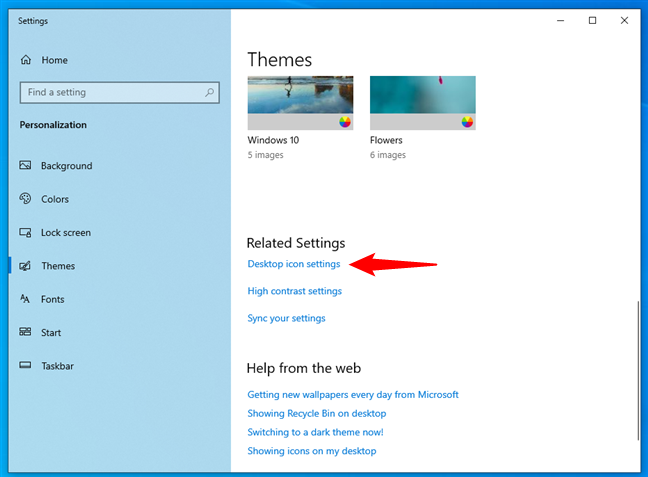The width and height of the screenshot is (648, 477).
Task: Apply the Windows 10 theme thumbnail
Action: [x=300, y=103]
